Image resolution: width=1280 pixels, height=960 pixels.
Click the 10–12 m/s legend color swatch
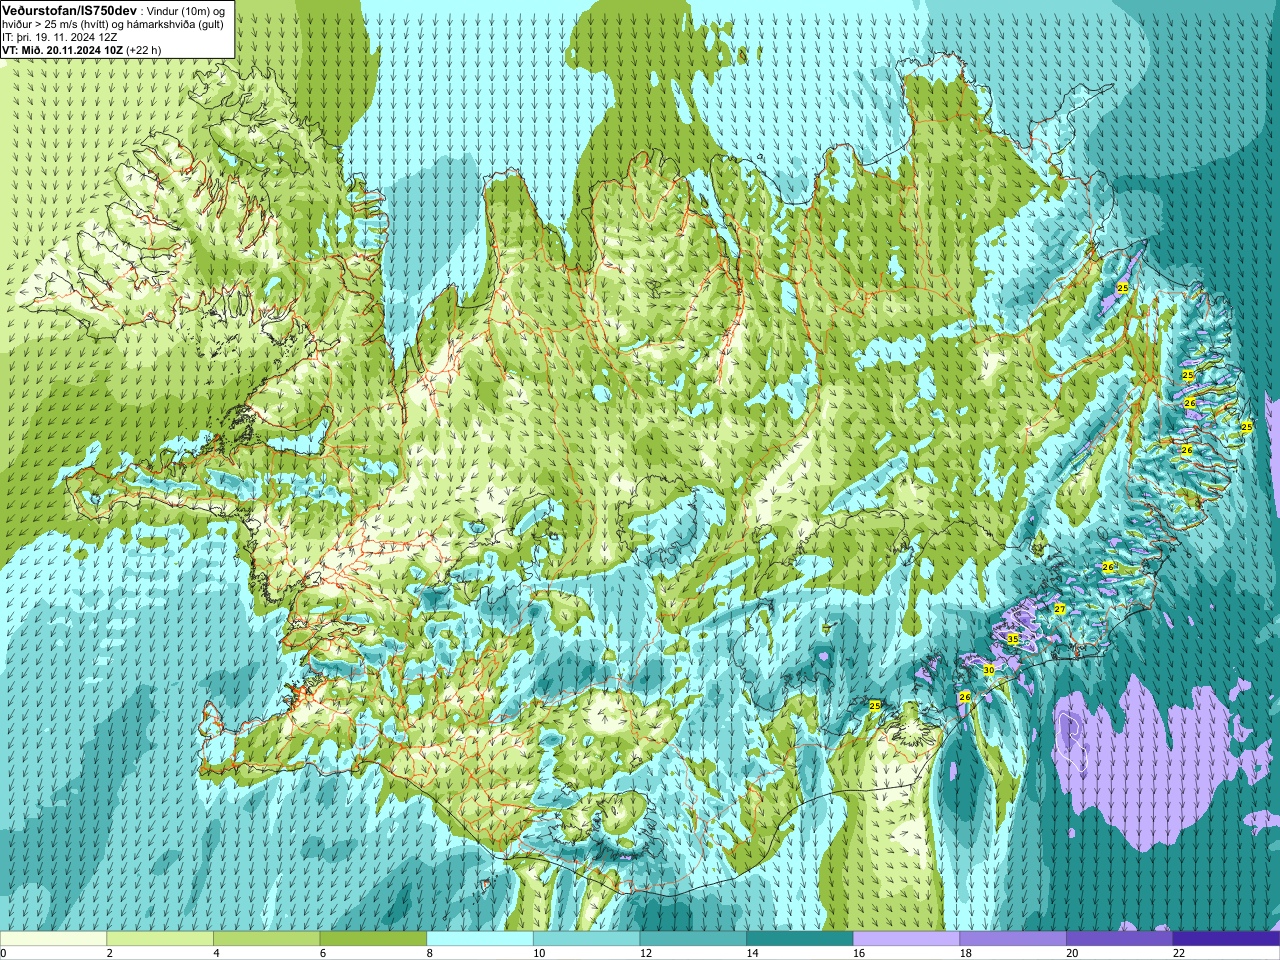[x=586, y=938]
